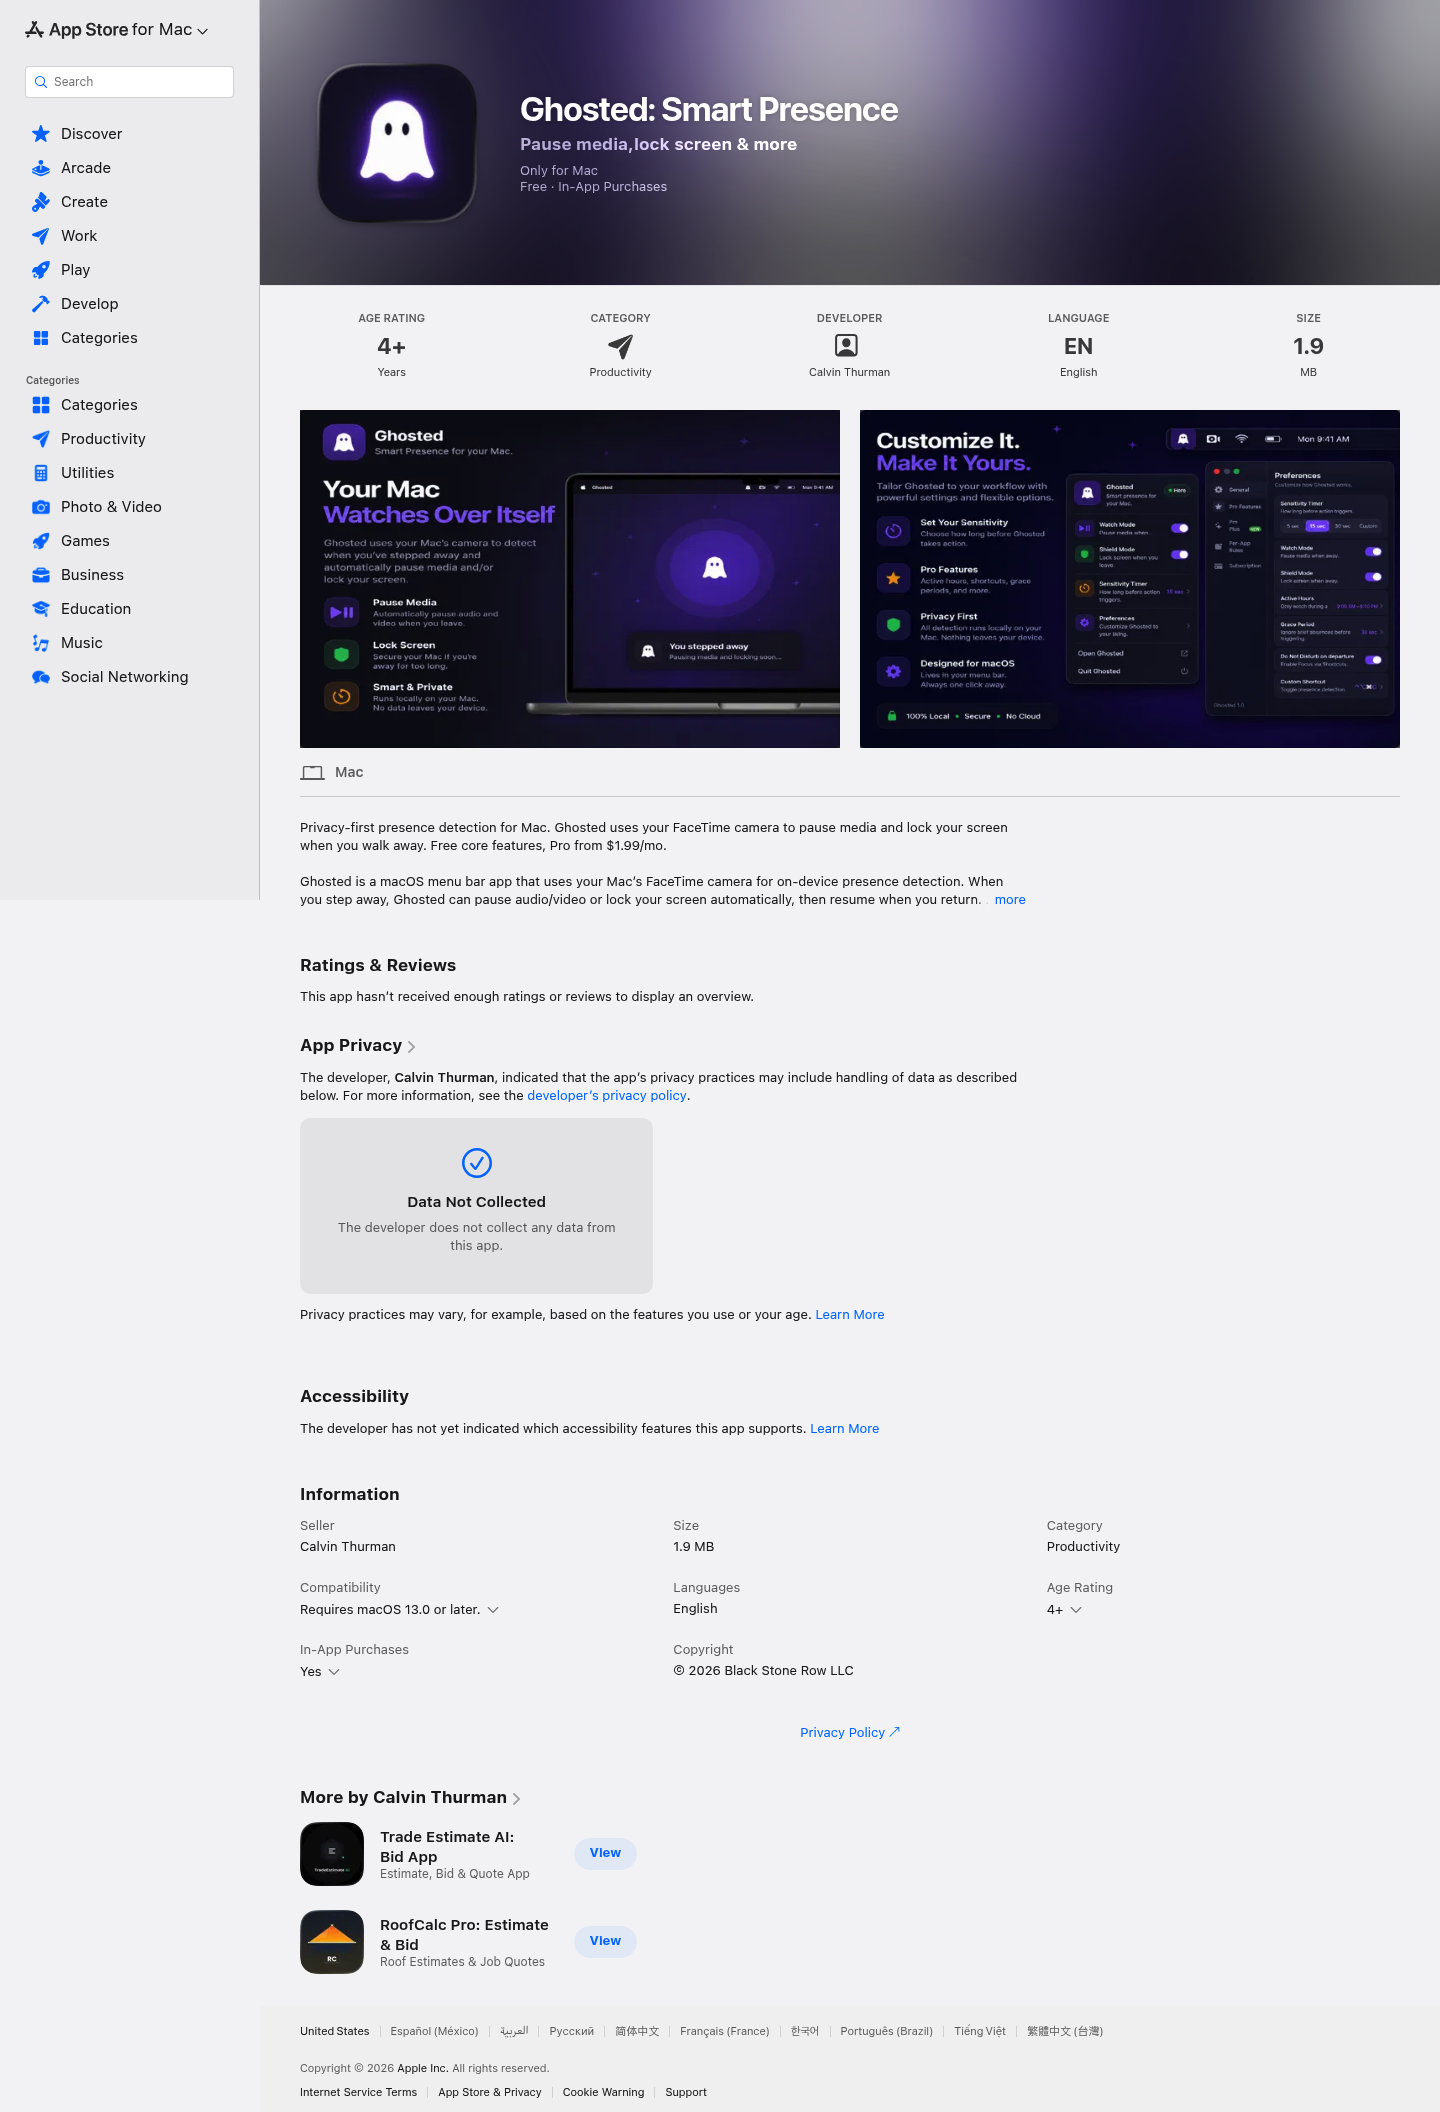This screenshot has width=1440, height=2112.
Task: Click the 2026 Black Stone Row LLC copyright
Action: 764,1671
